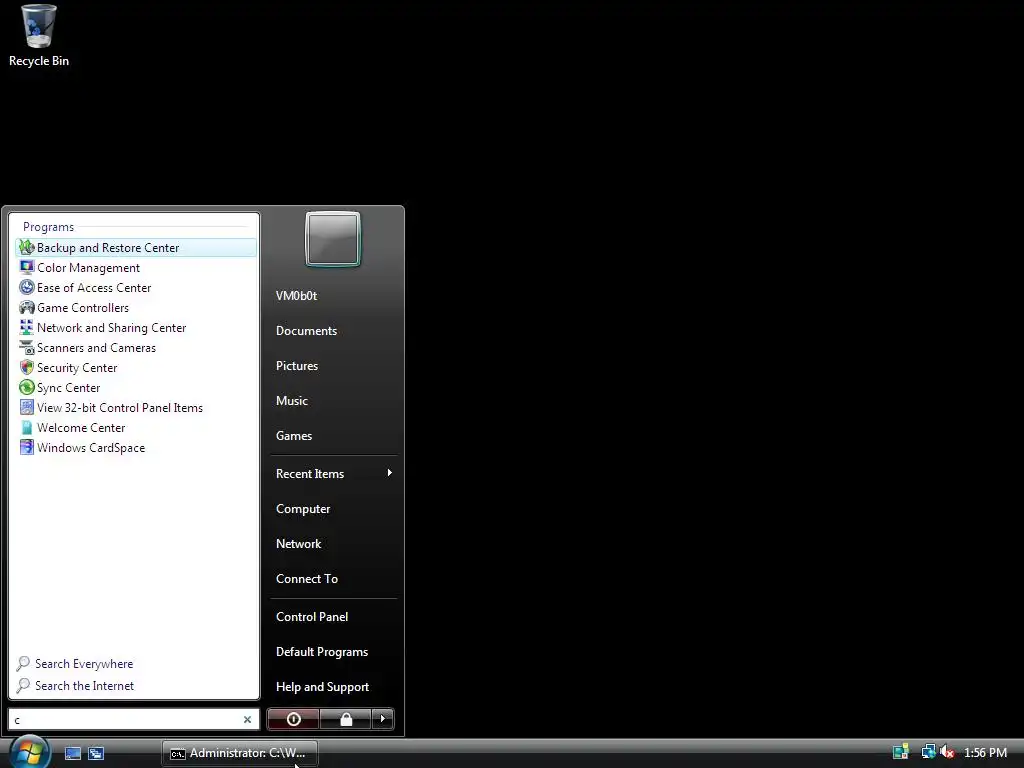The width and height of the screenshot is (1024, 768).
Task: Open Documents from Start menu
Action: click(306, 331)
